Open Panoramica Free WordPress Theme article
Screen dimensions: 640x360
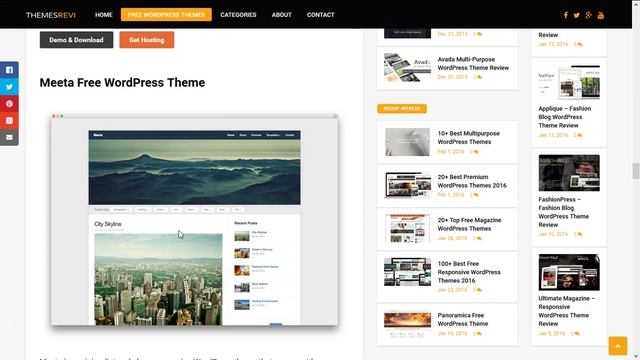pos(463,320)
